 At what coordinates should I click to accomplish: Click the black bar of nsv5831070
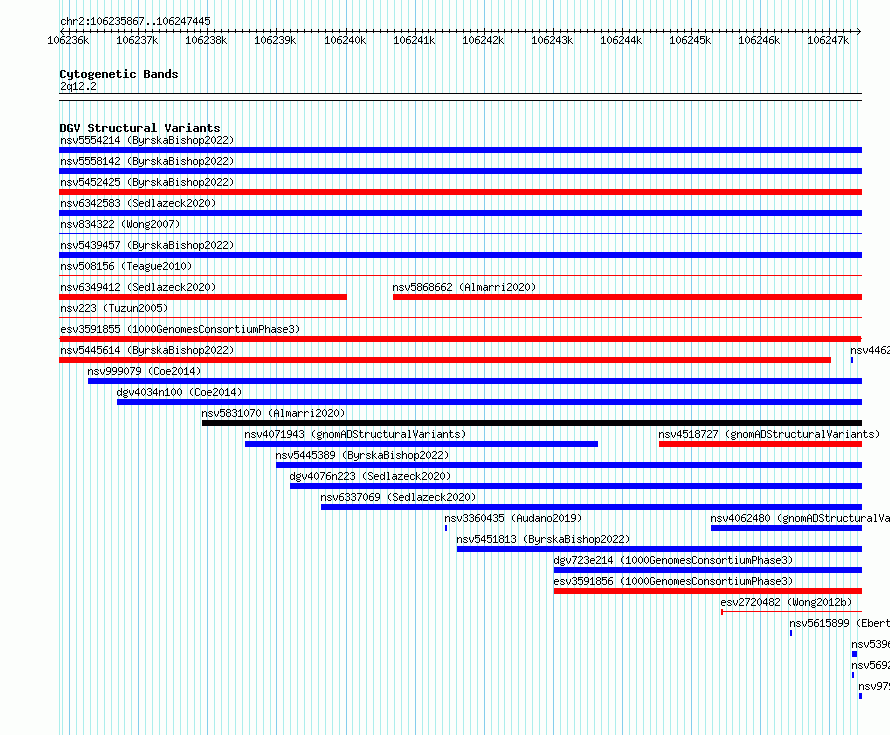[x=532, y=423]
